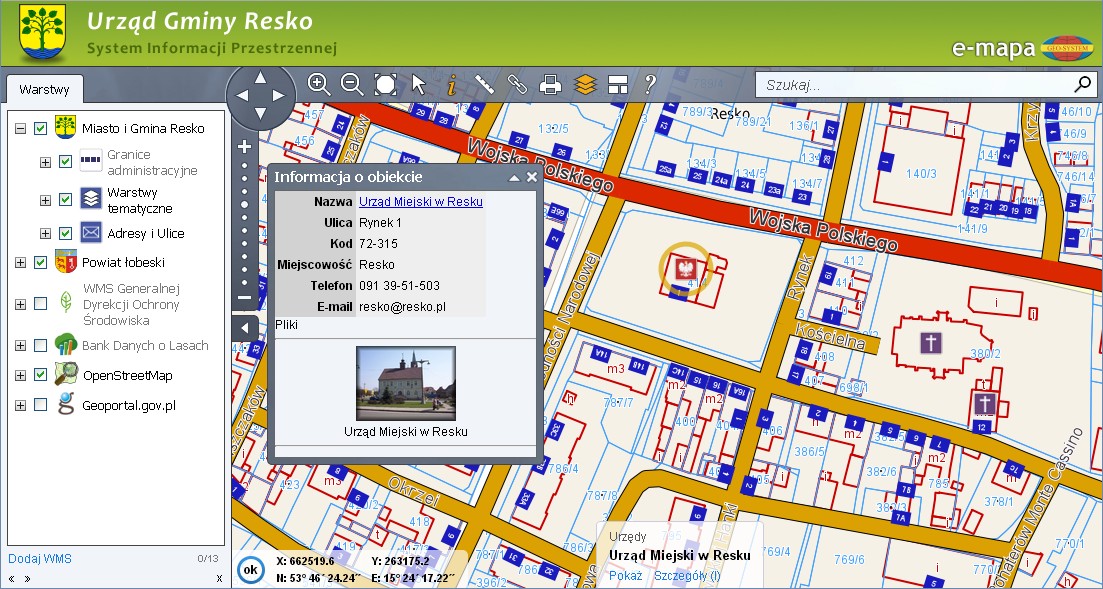Select the full extent view tool

pos(385,84)
